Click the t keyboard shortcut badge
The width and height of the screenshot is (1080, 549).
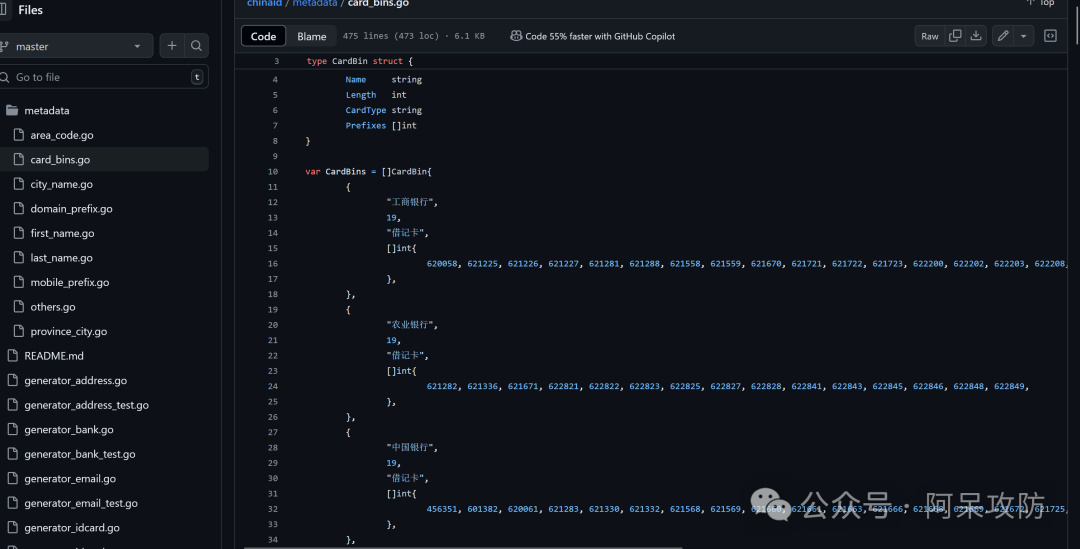[x=197, y=77]
